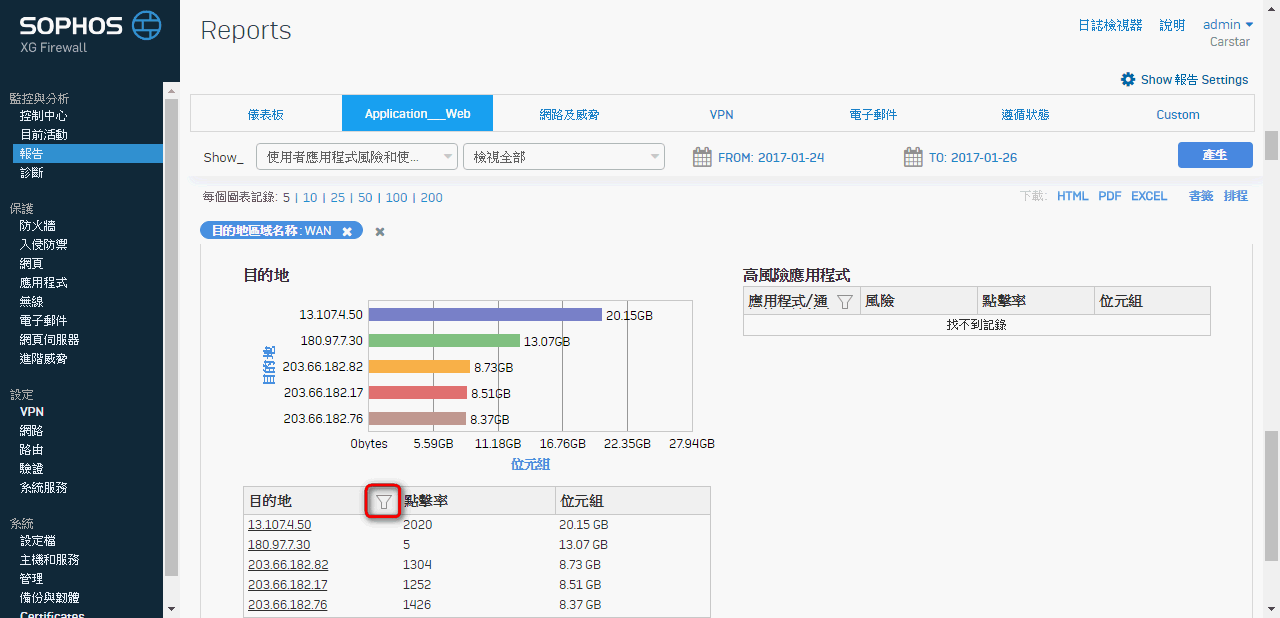The image size is (1280, 618).
Task: Remove the 目的地區域名稱: WAN filter tag
Action: click(x=347, y=231)
